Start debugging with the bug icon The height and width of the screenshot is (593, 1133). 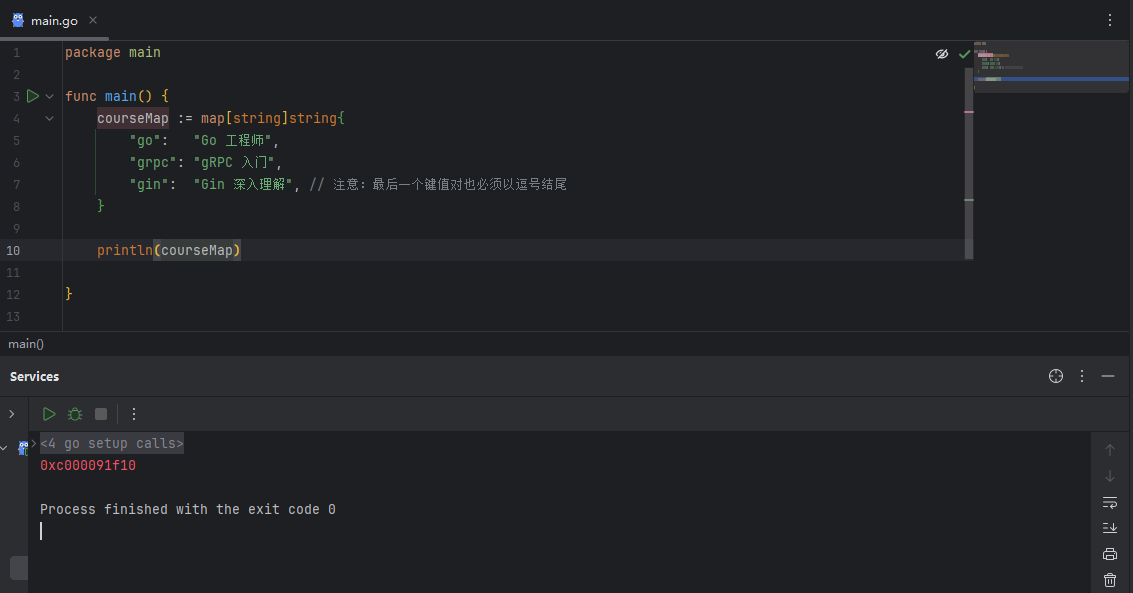75,414
